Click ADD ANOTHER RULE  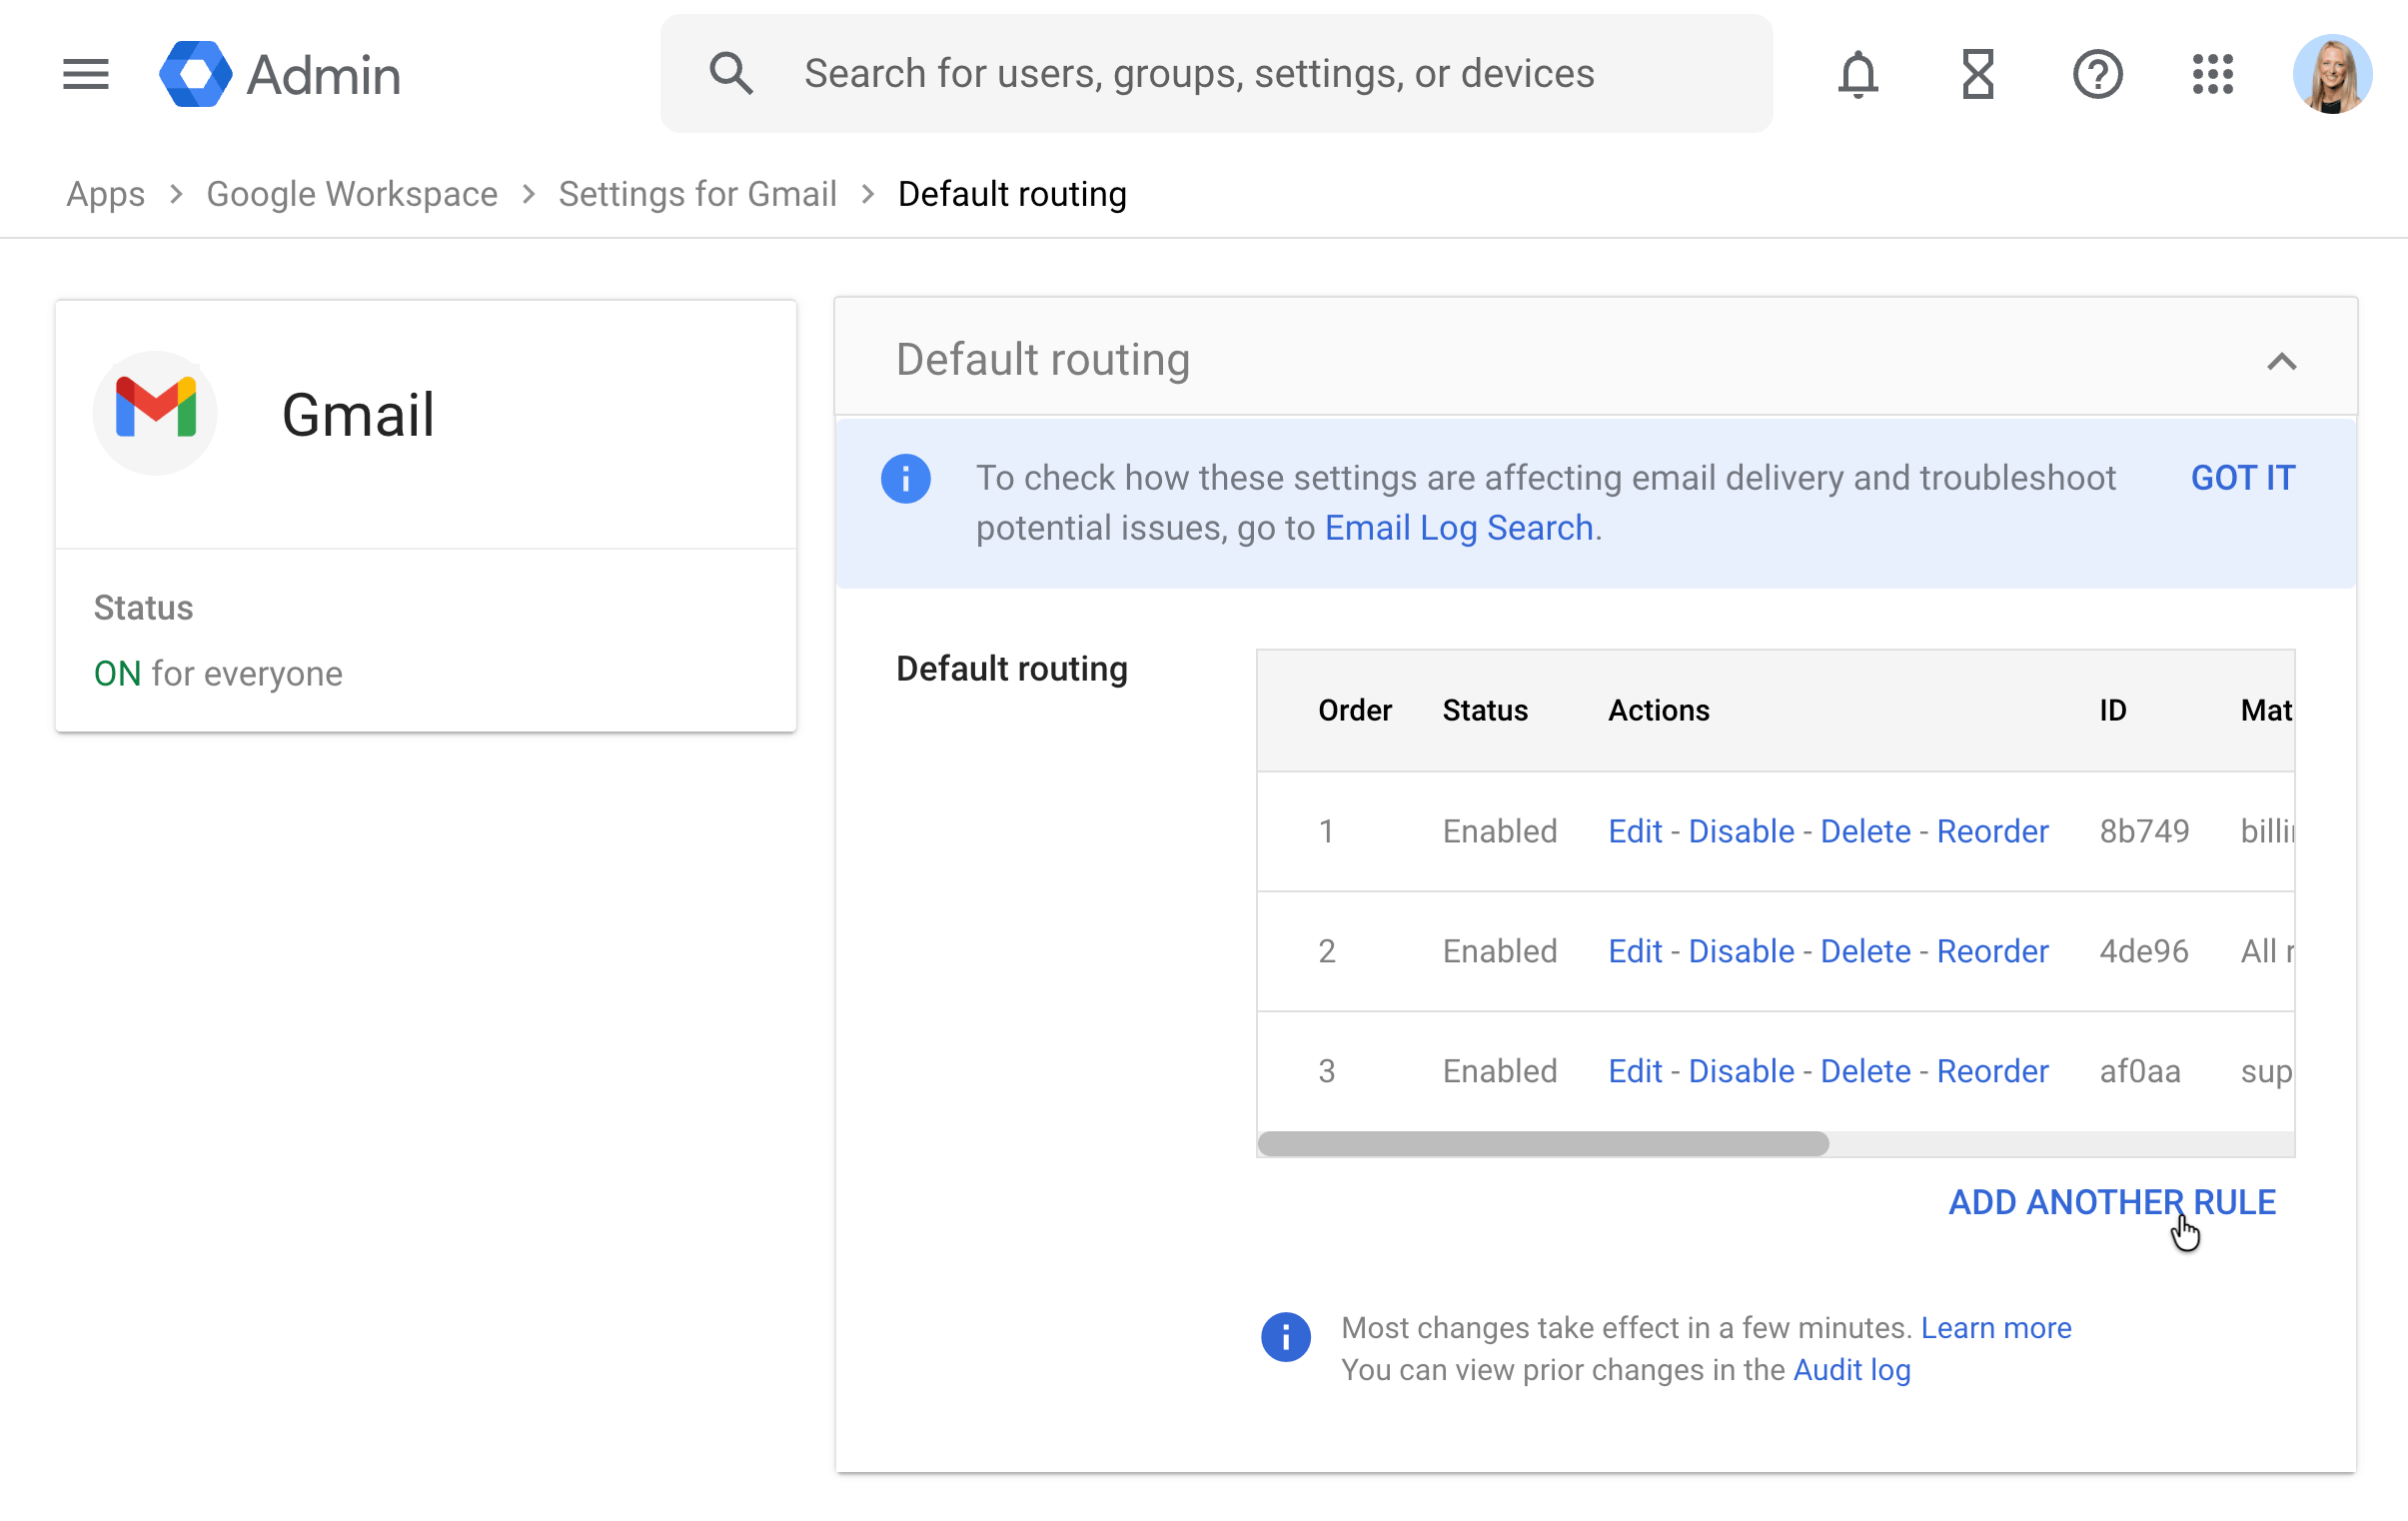click(x=2111, y=1201)
